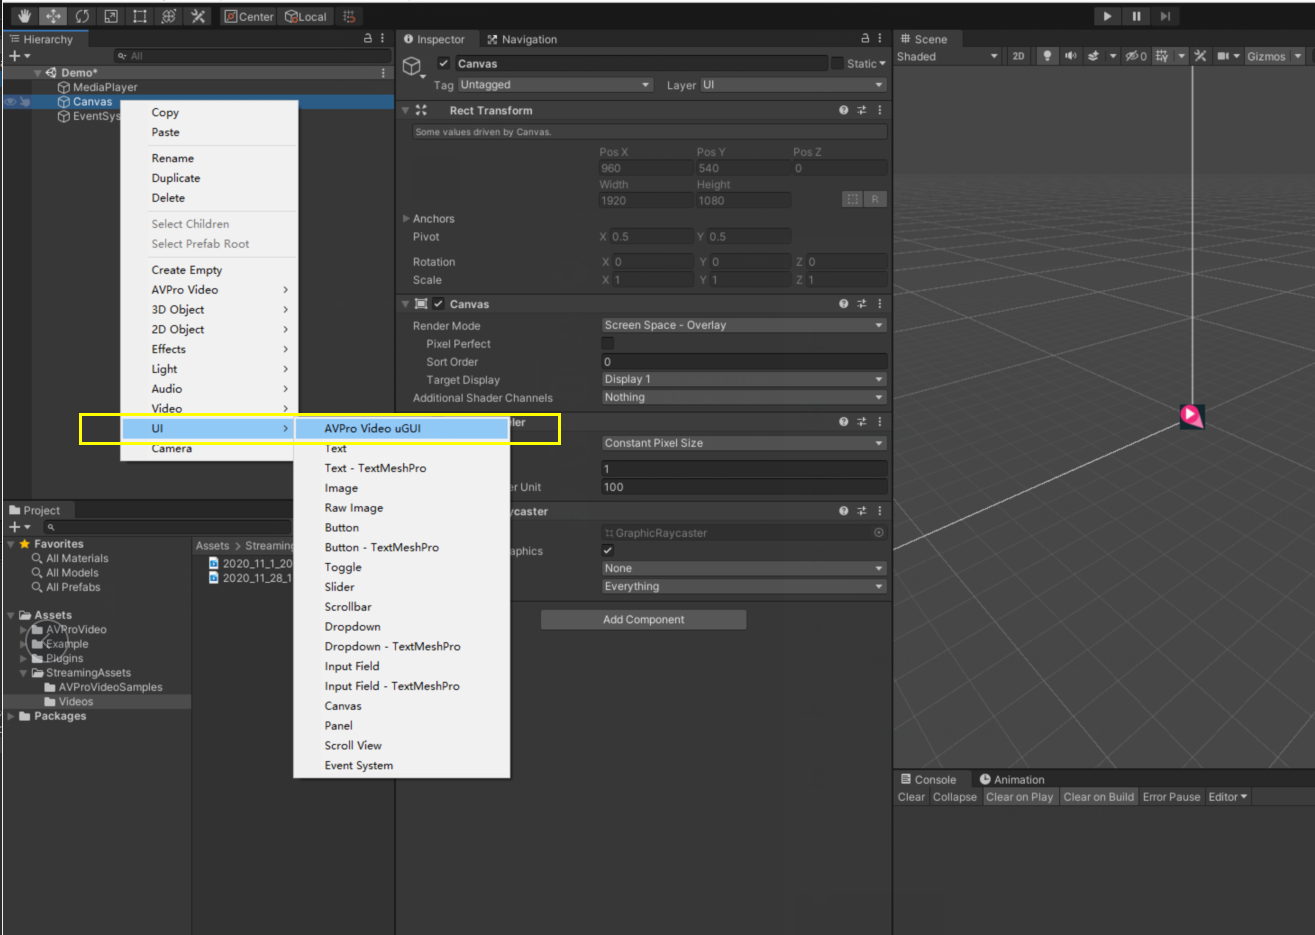The image size is (1315, 935).
Task: Click the Add Component button
Action: point(643,619)
